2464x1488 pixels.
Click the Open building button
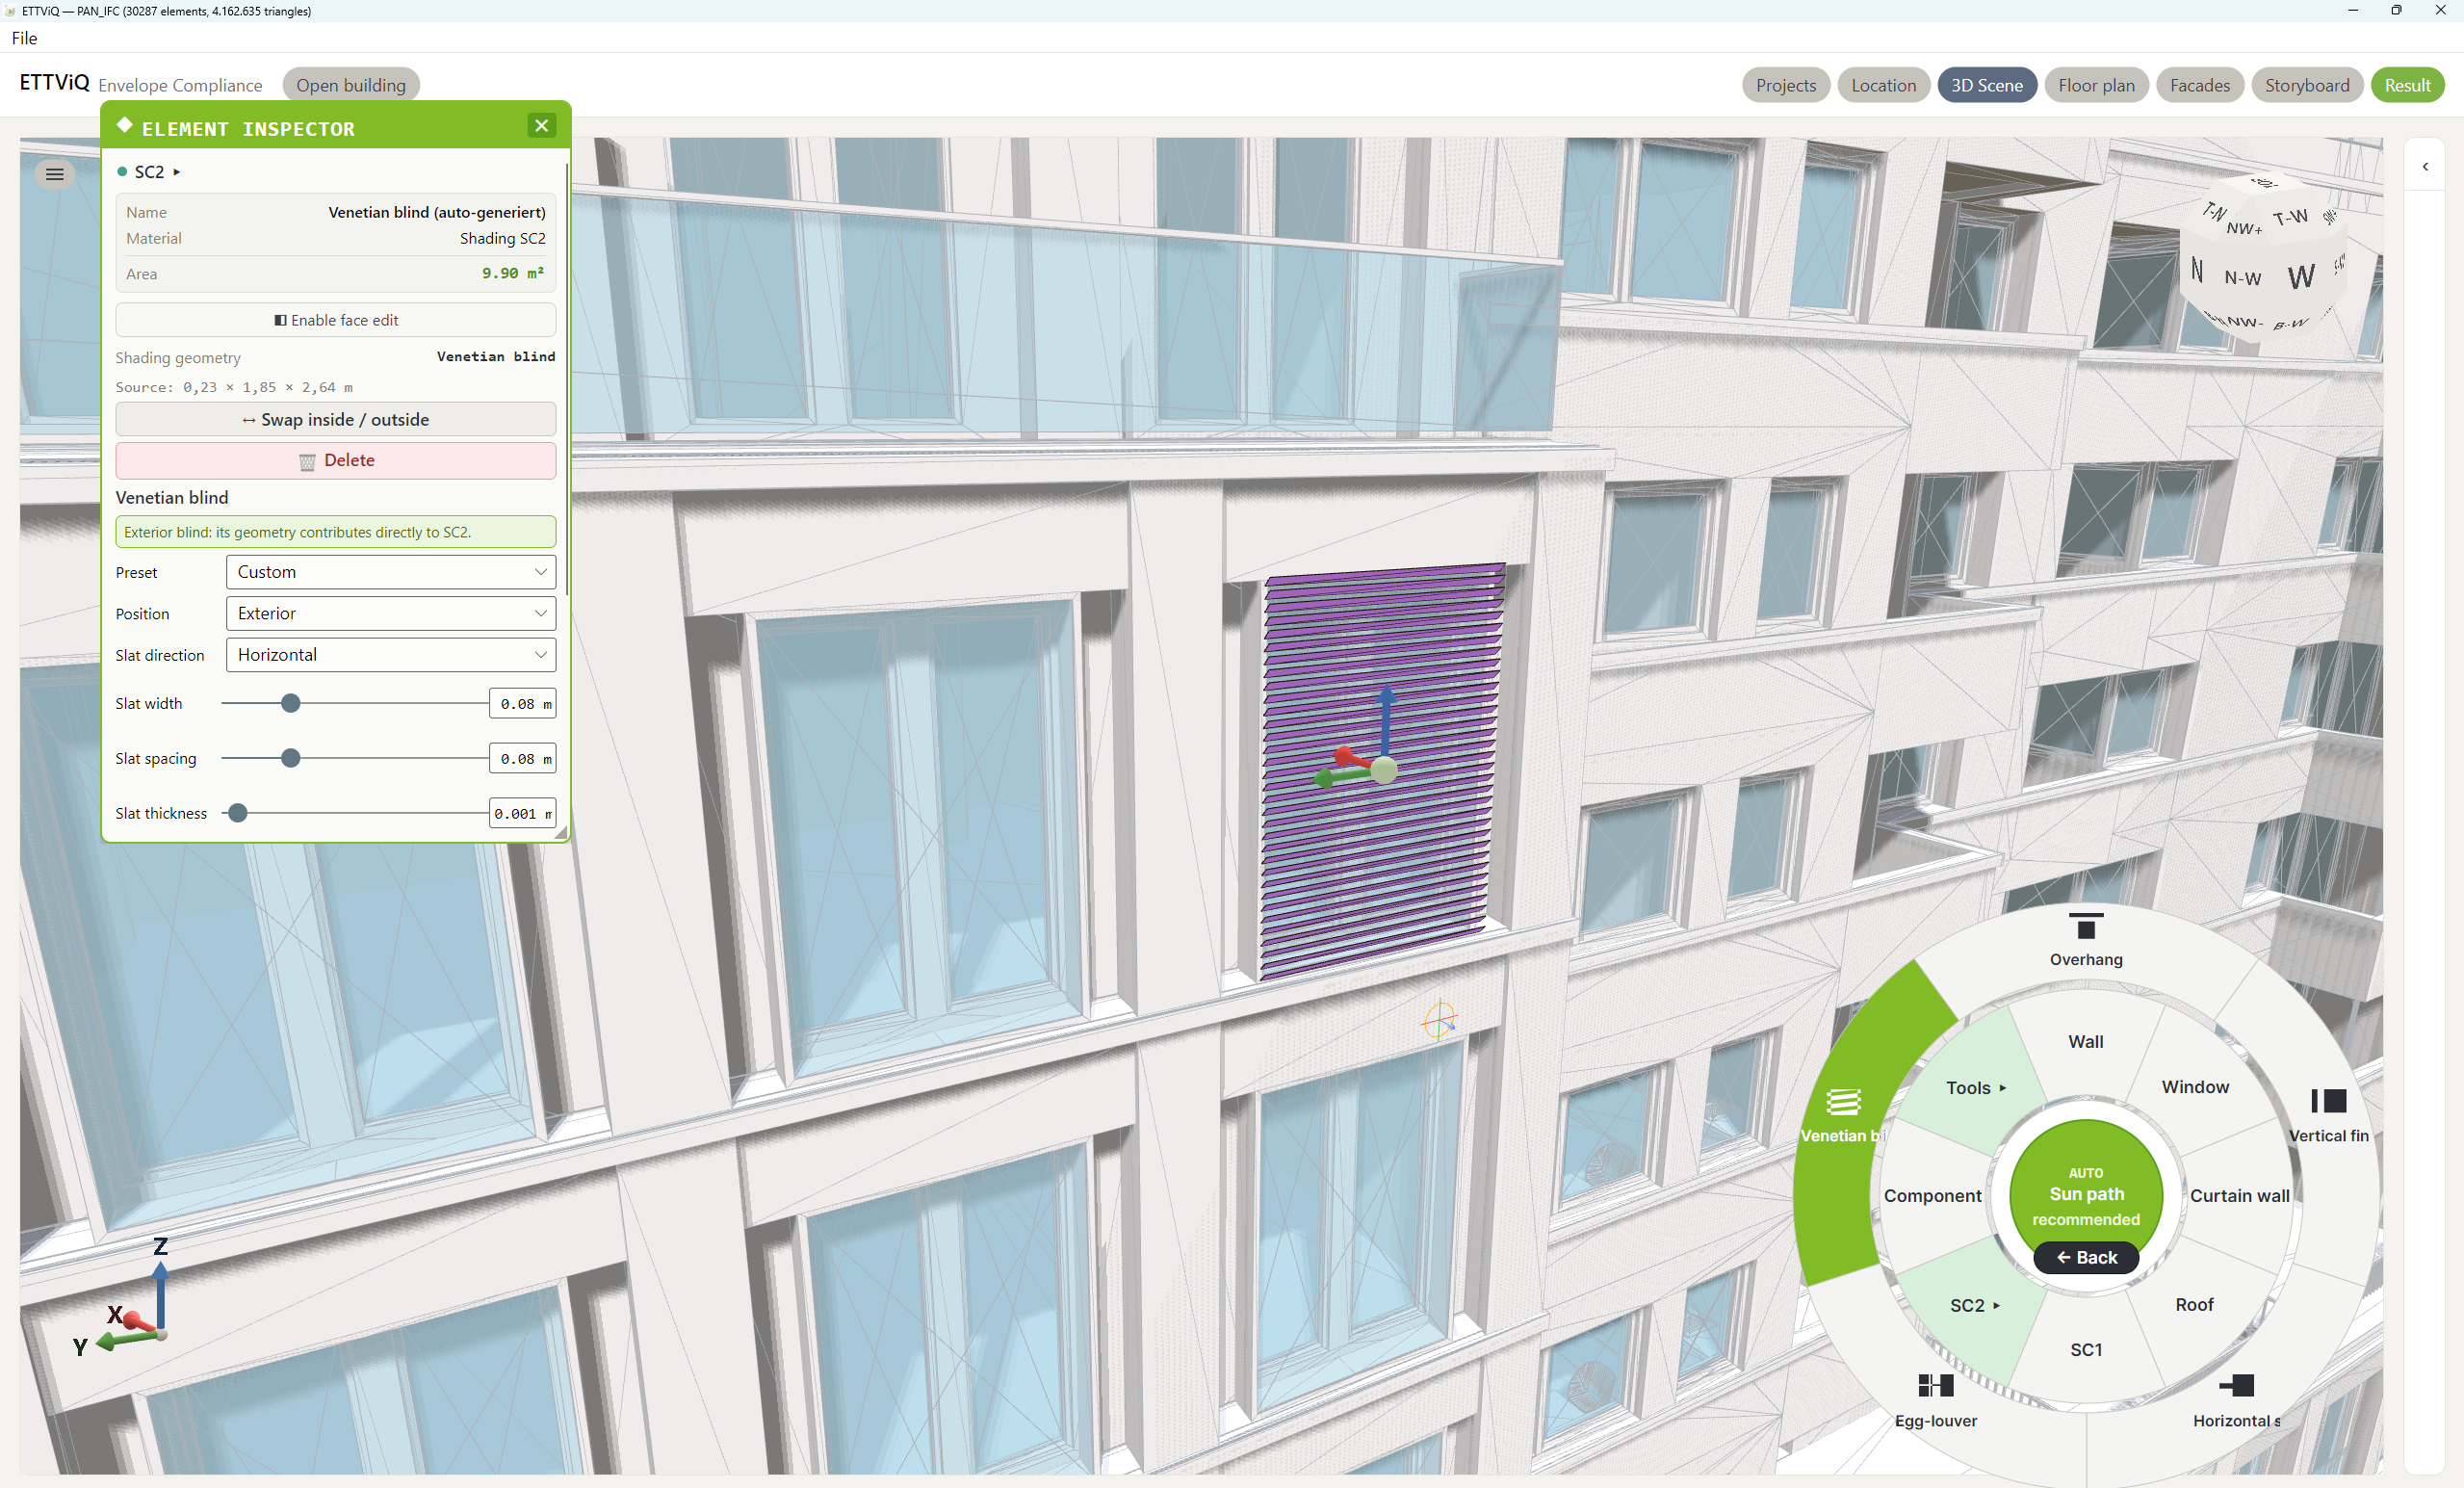click(351, 85)
